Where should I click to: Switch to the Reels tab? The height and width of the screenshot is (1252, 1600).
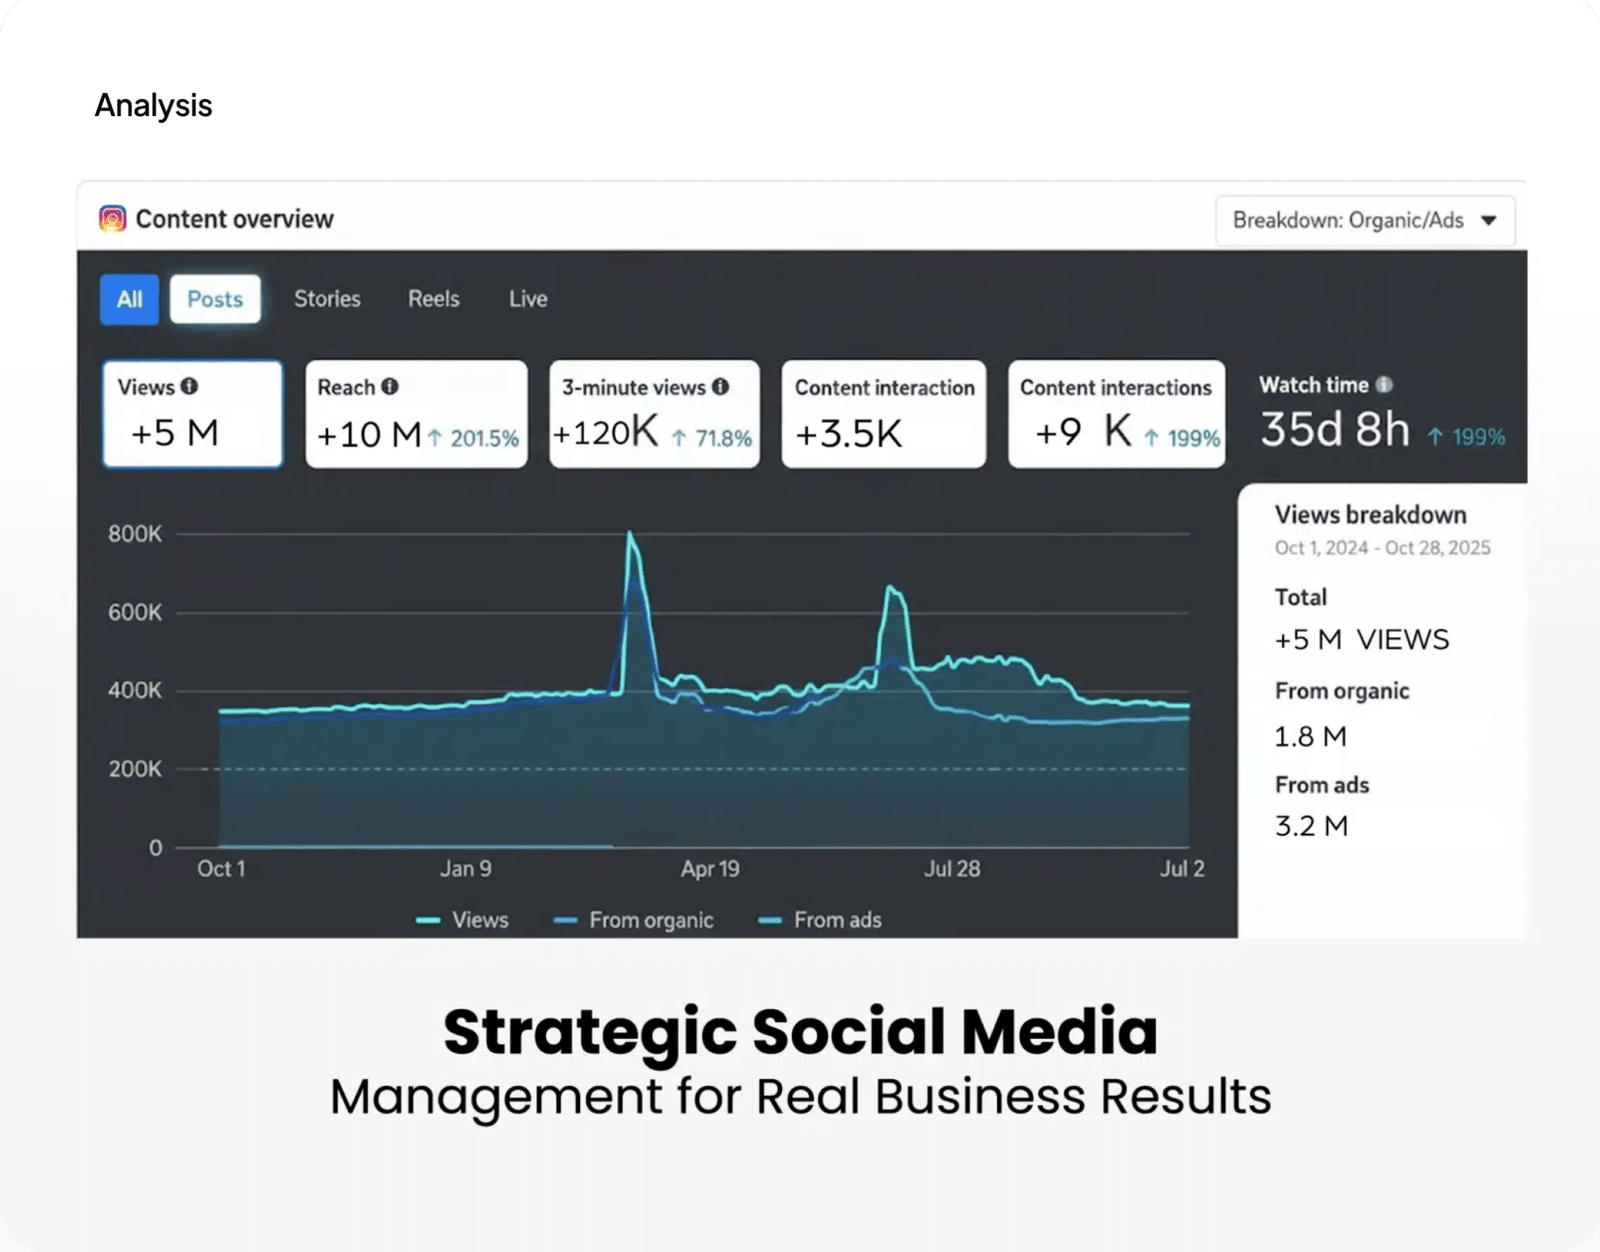tap(433, 299)
